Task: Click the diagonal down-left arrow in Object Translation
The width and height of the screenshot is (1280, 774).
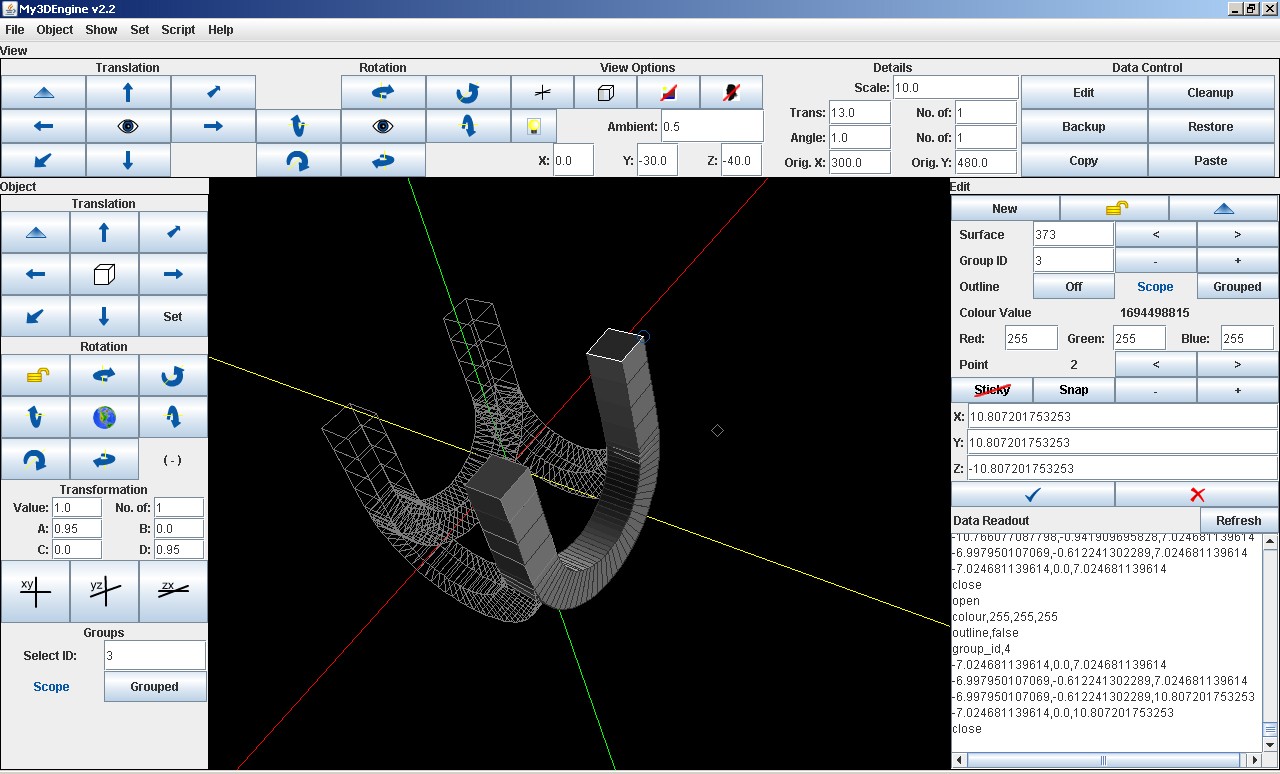Action: (35, 316)
